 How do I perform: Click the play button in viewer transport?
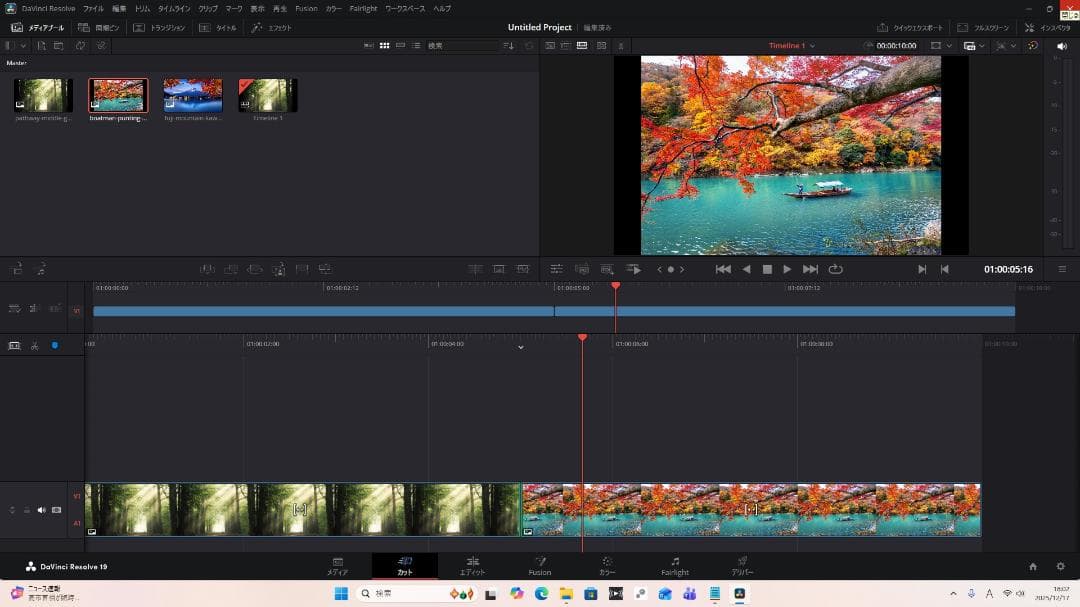787,269
